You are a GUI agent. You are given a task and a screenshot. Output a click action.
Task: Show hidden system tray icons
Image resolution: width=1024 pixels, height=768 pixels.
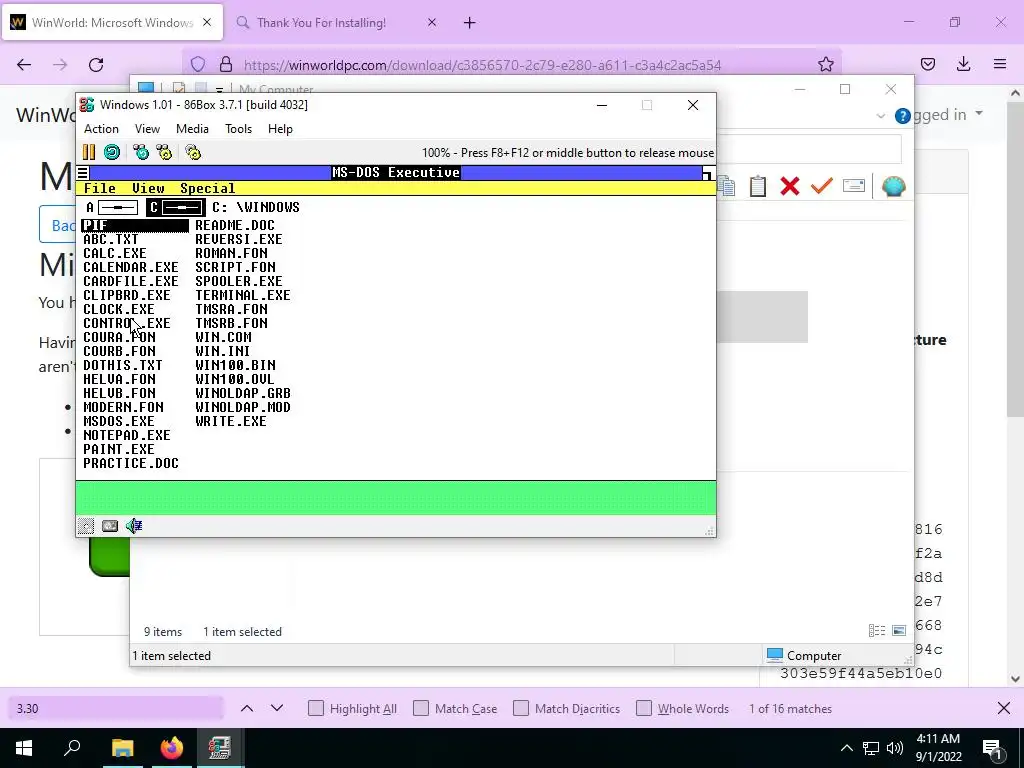(846, 748)
